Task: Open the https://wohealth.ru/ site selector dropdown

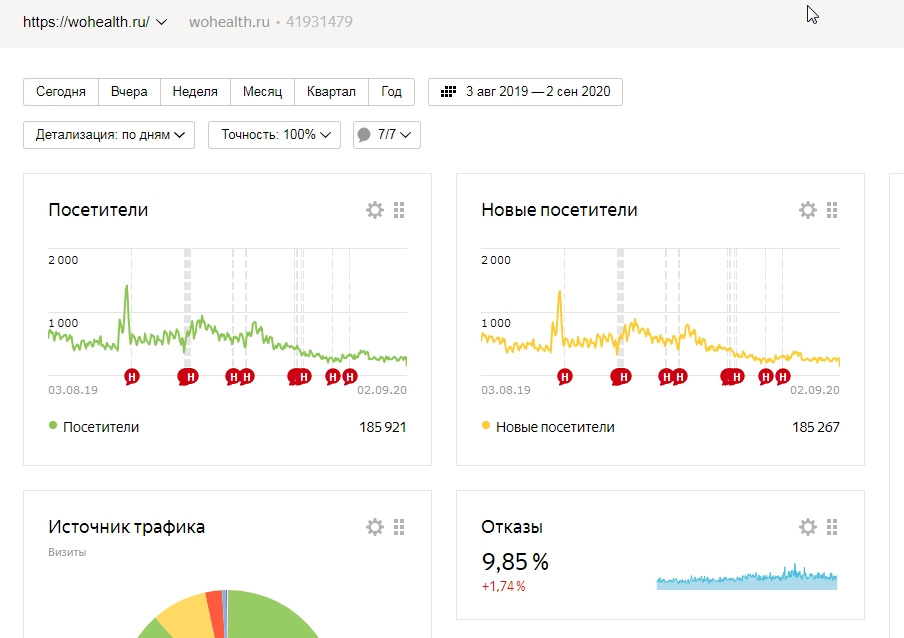Action: (x=95, y=22)
